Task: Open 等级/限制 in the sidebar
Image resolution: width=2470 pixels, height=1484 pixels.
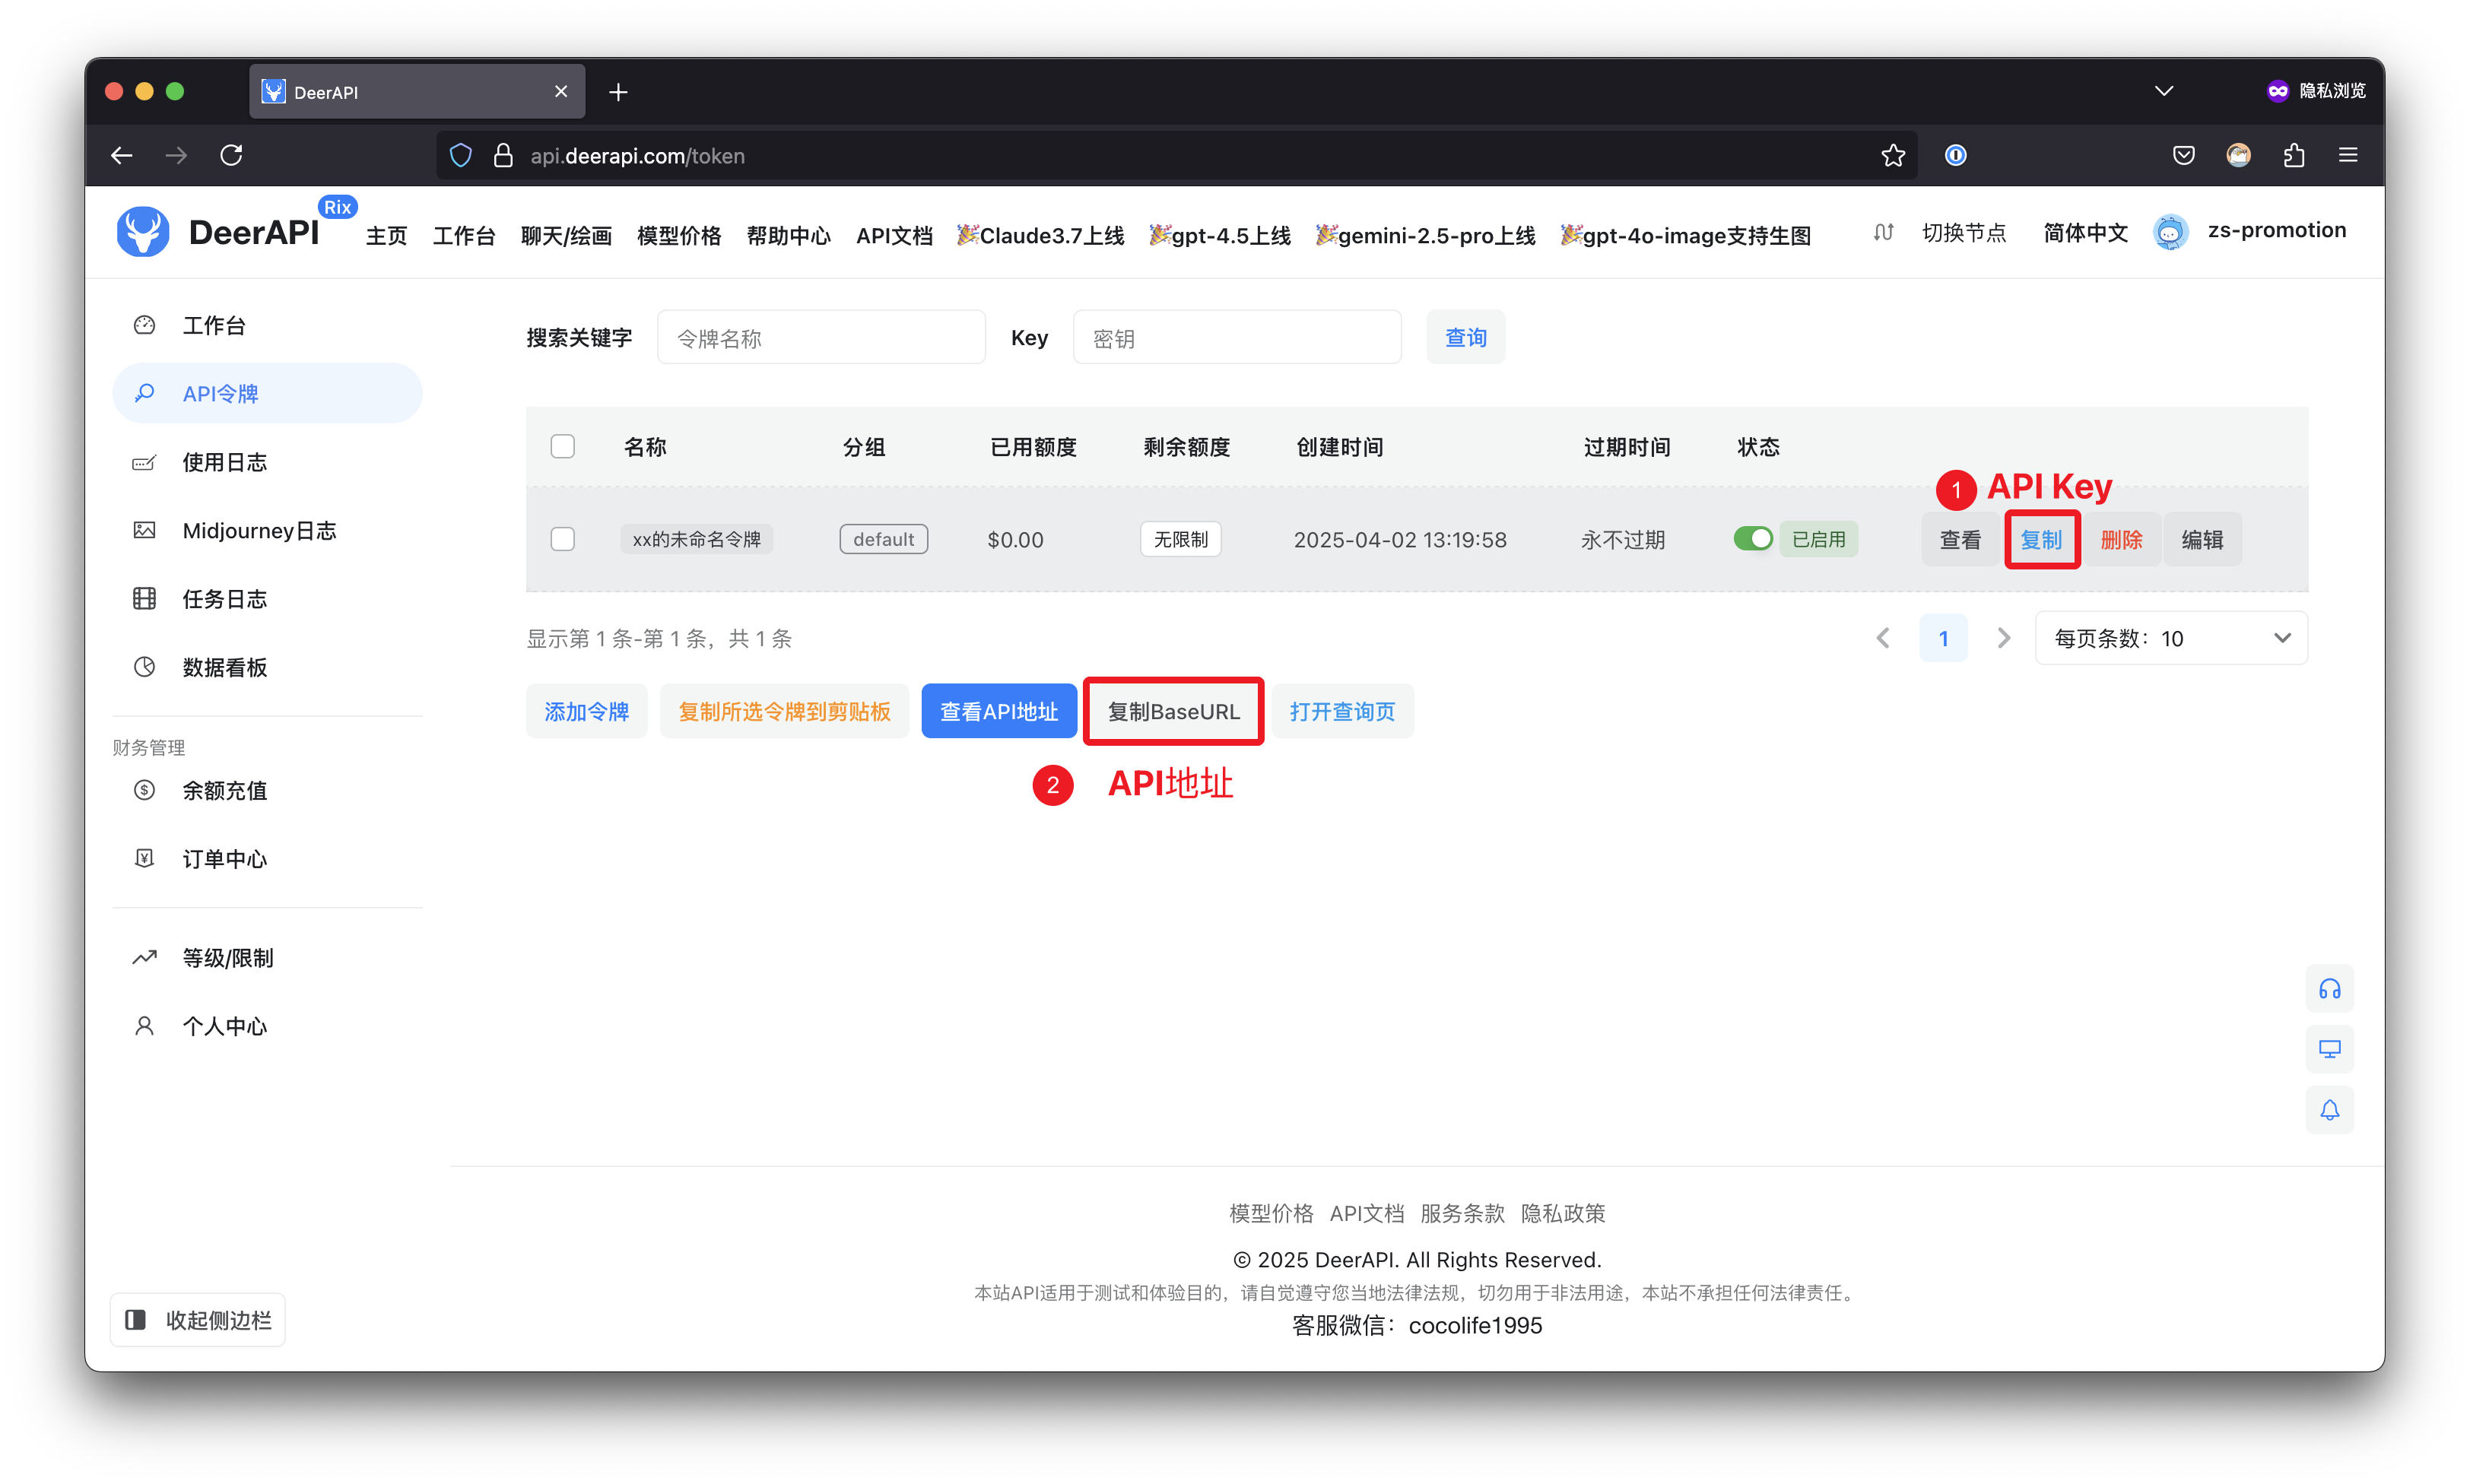Action: (267, 958)
